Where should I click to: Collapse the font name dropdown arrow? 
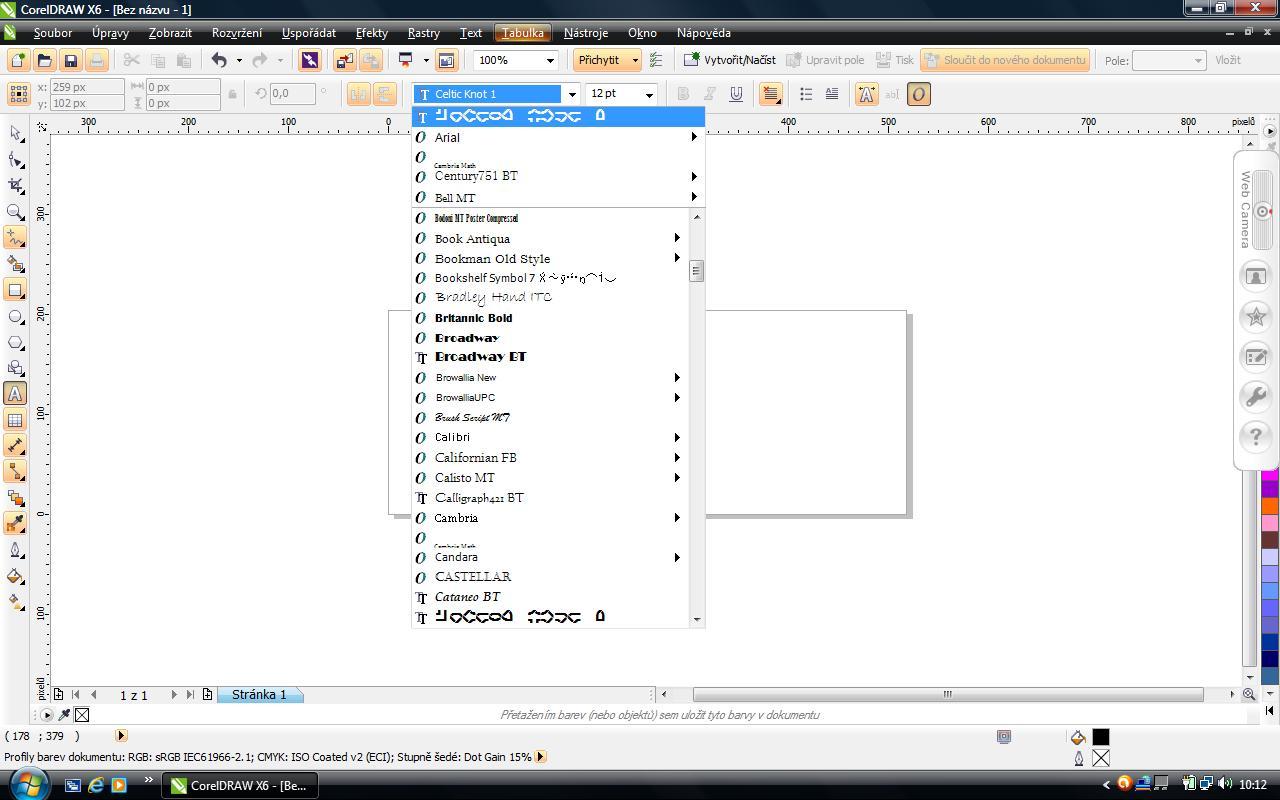pos(572,94)
